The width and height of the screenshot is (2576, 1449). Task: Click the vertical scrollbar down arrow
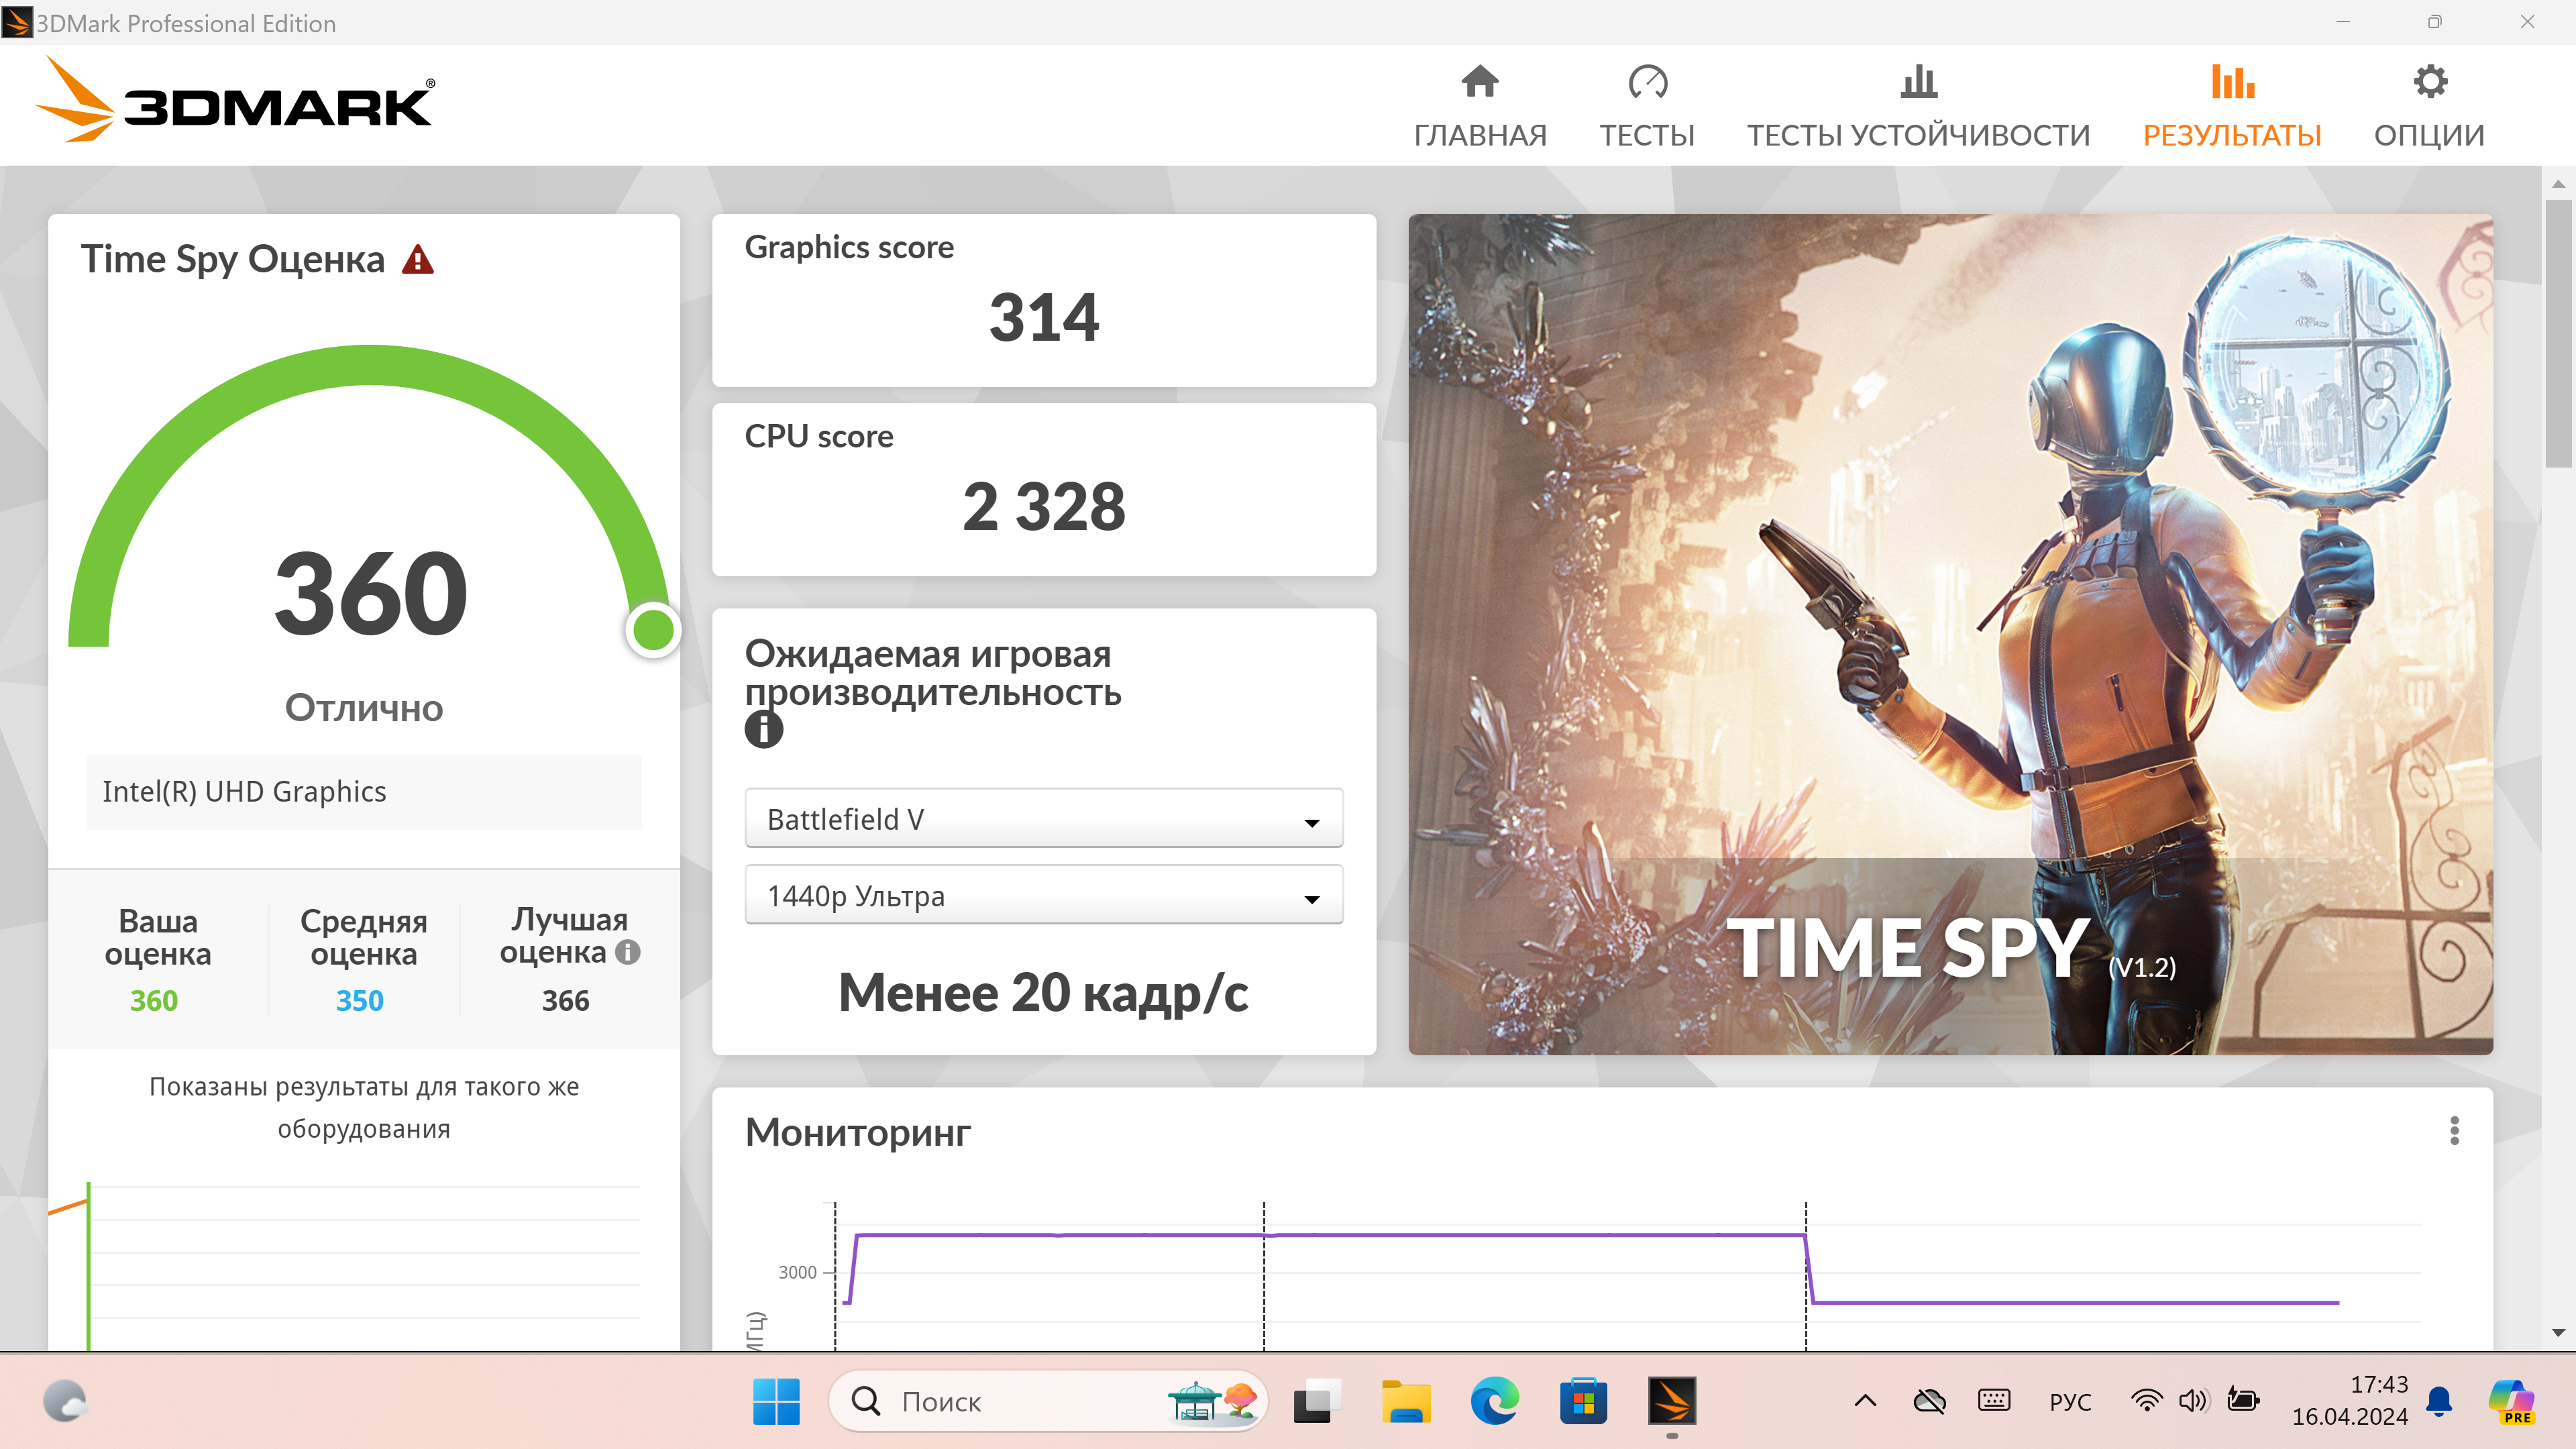click(x=2558, y=1332)
